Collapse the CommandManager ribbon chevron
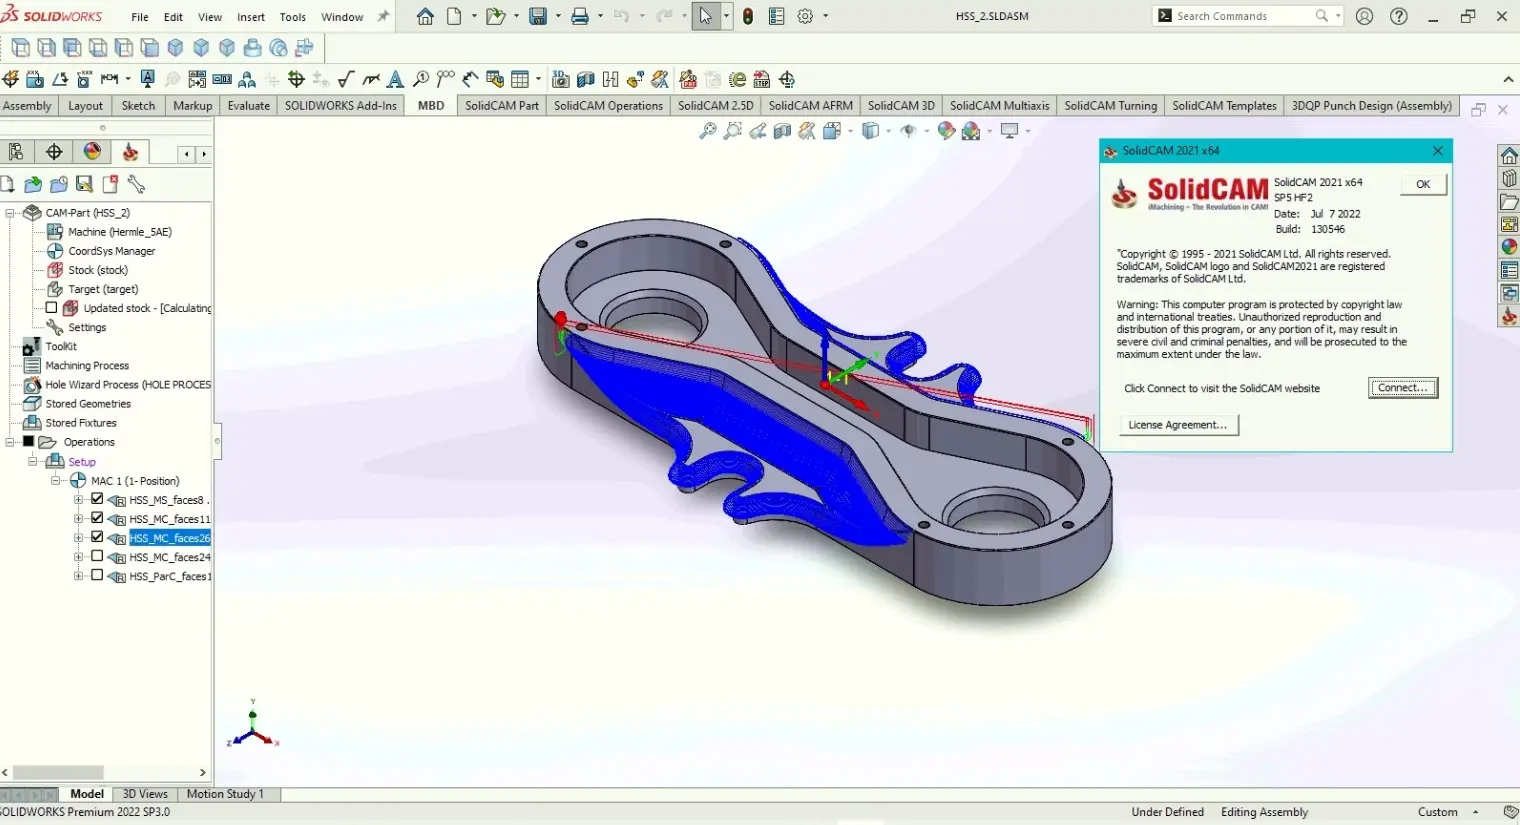 1508,79
